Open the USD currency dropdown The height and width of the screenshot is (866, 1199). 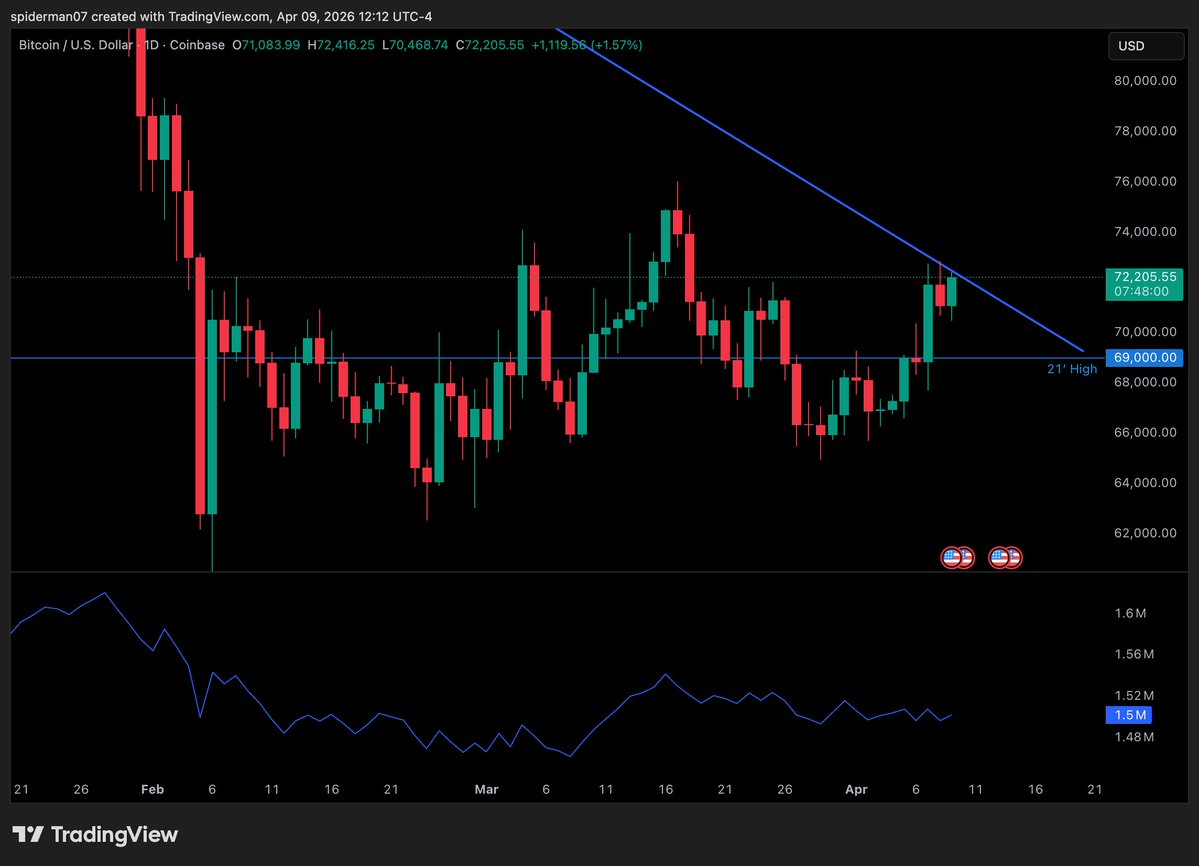pyautogui.click(x=1144, y=46)
